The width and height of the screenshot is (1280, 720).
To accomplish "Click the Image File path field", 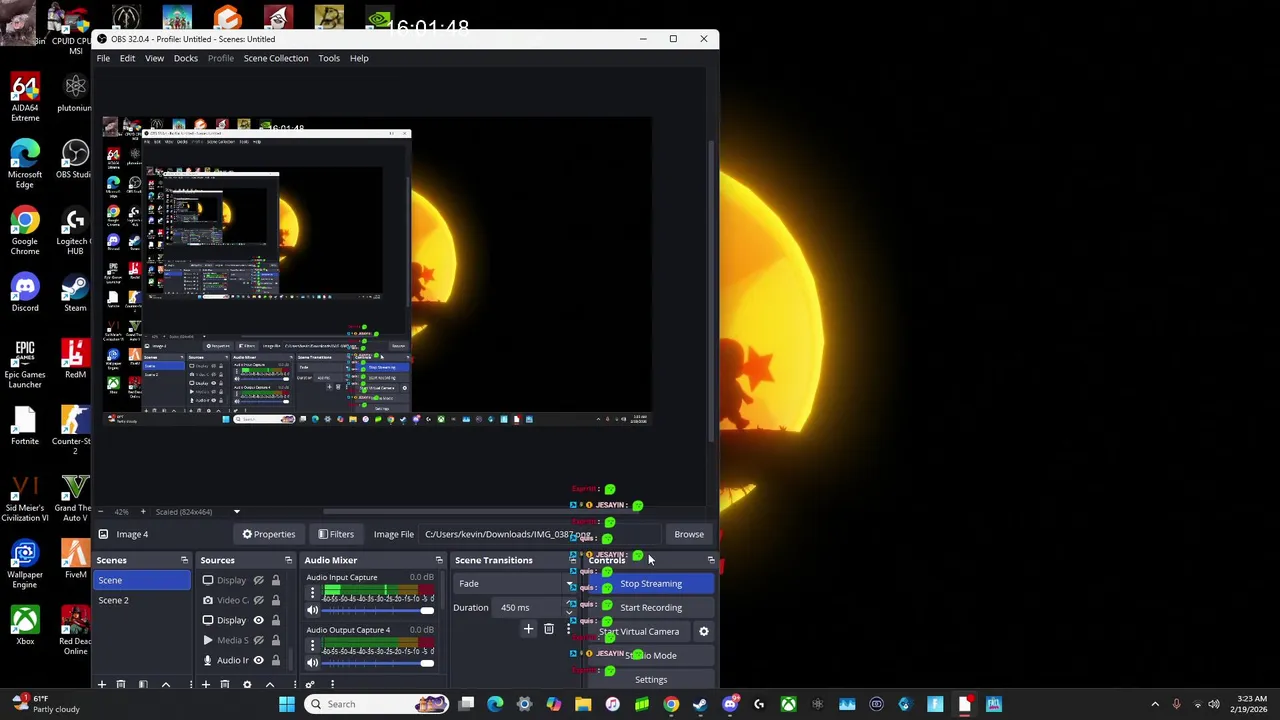I will pos(540,534).
